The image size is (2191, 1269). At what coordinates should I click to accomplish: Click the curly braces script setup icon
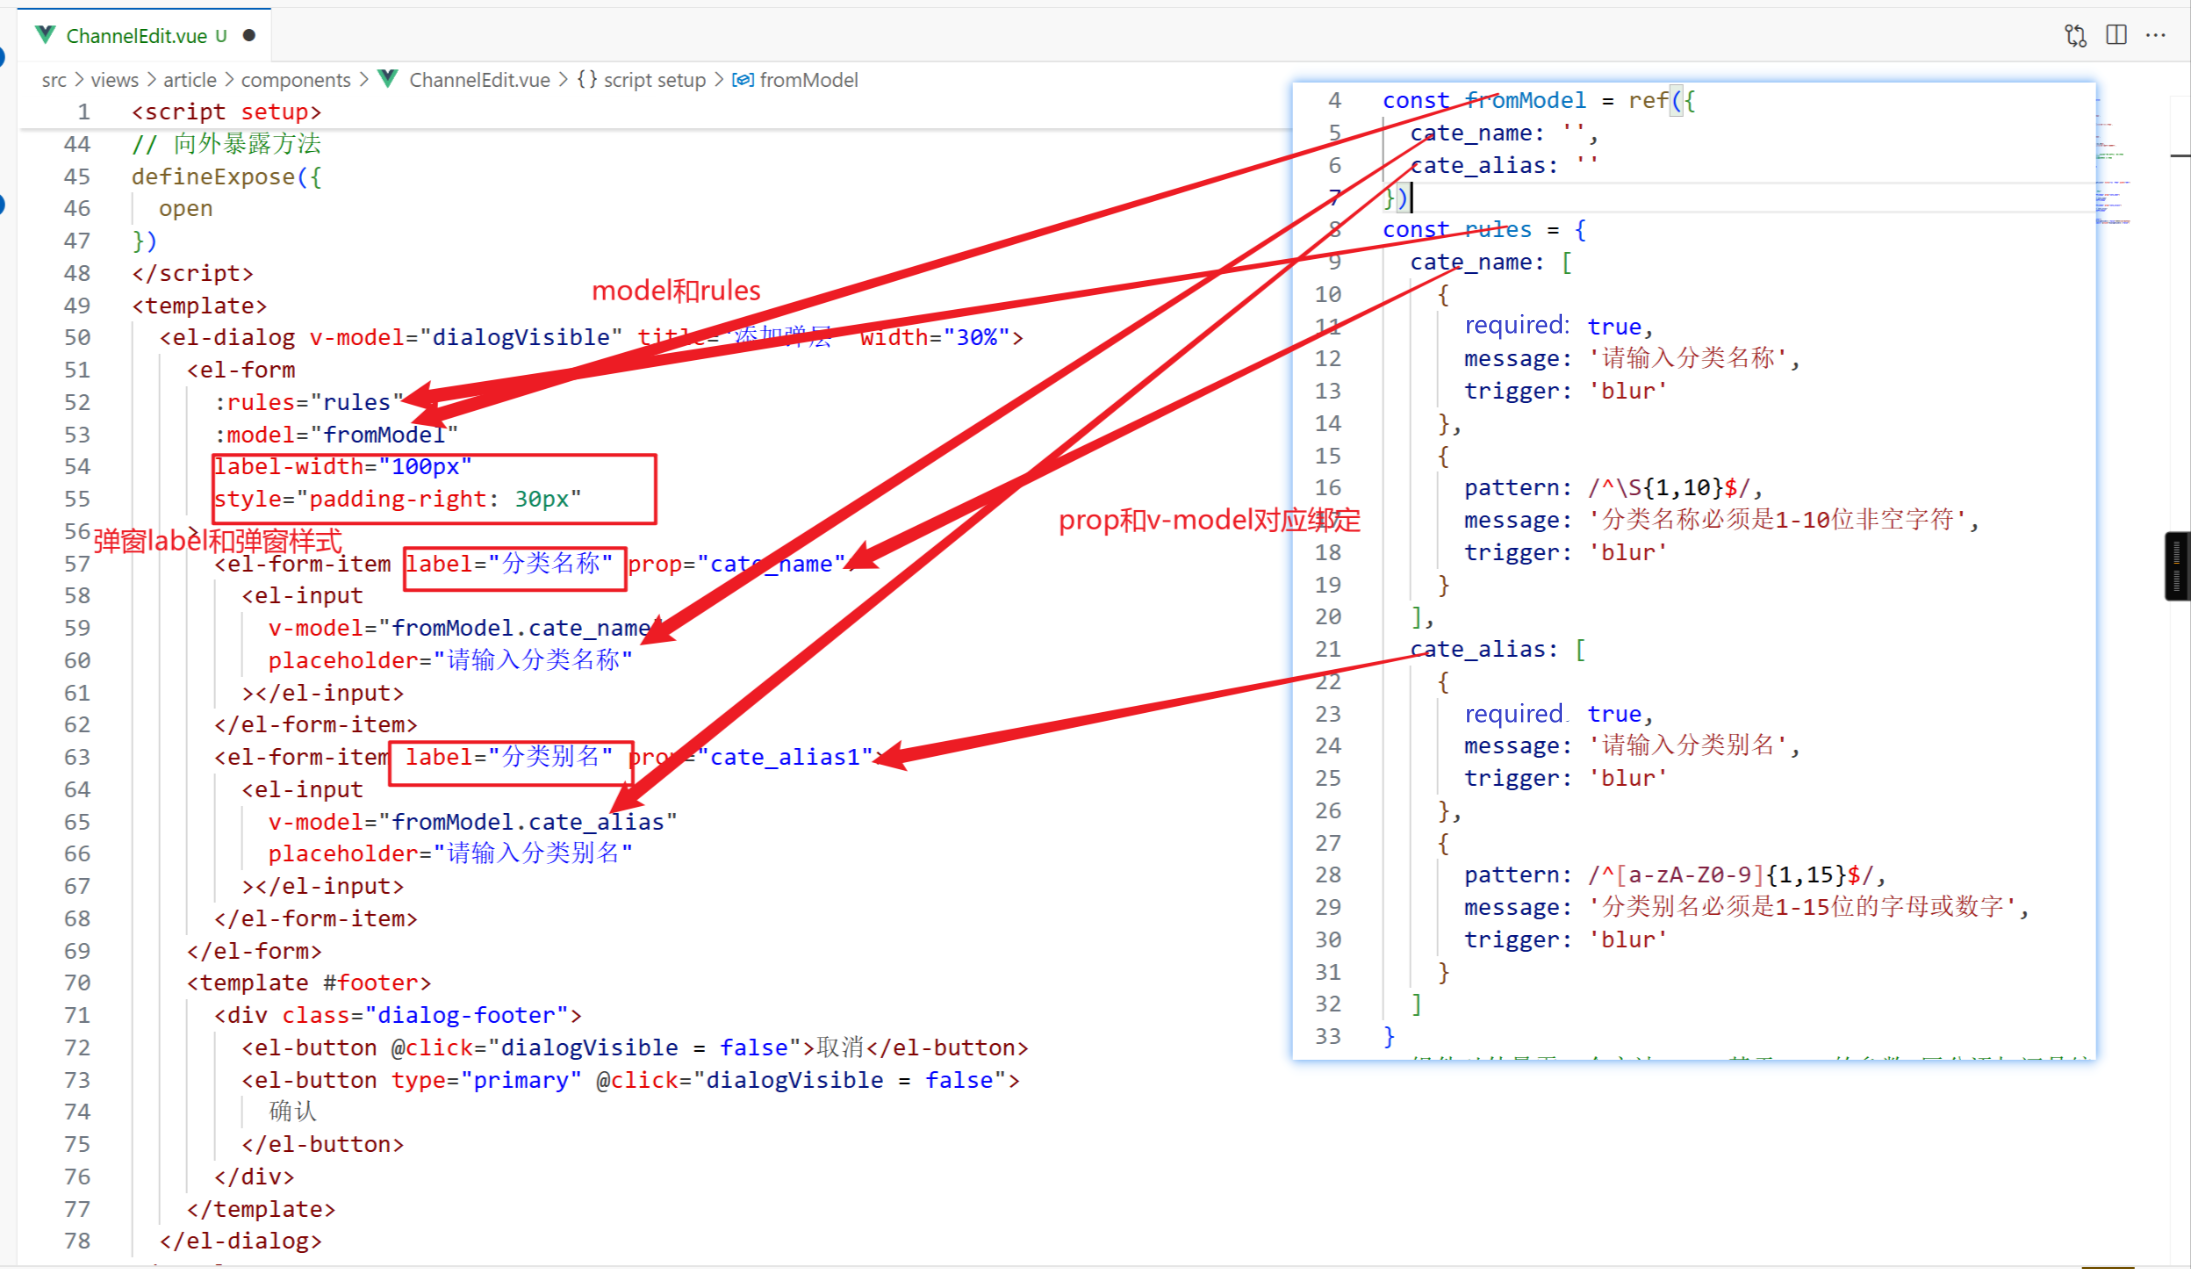[x=587, y=79]
